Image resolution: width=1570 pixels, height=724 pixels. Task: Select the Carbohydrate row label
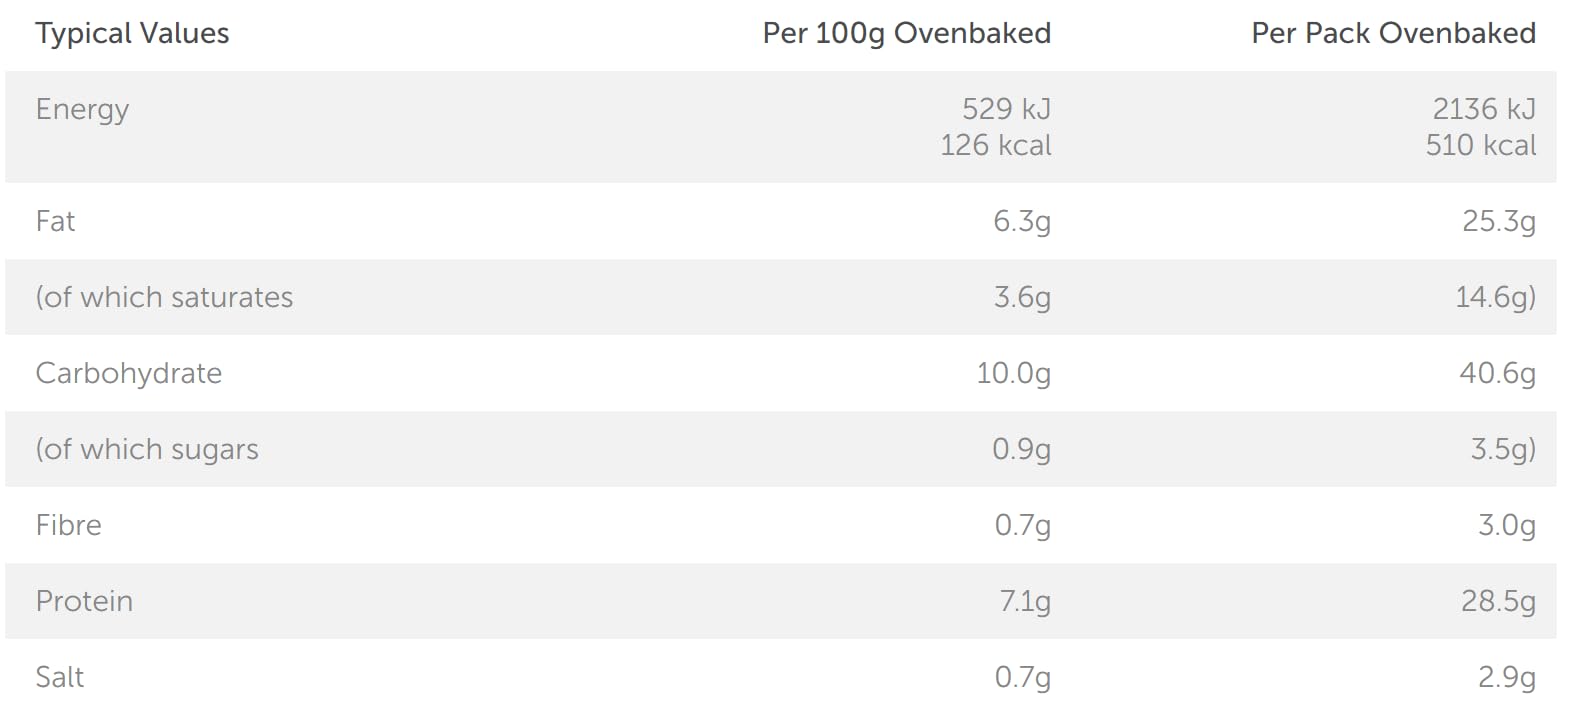[129, 374]
